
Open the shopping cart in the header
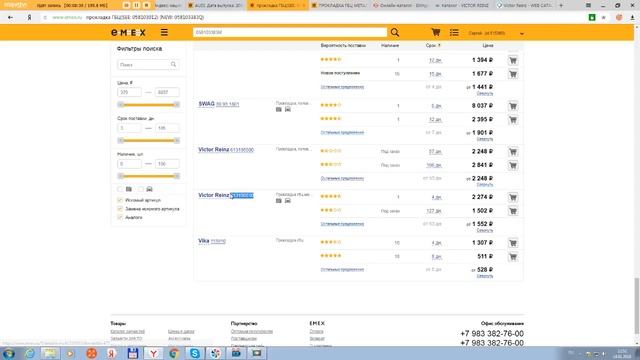pos(436,32)
